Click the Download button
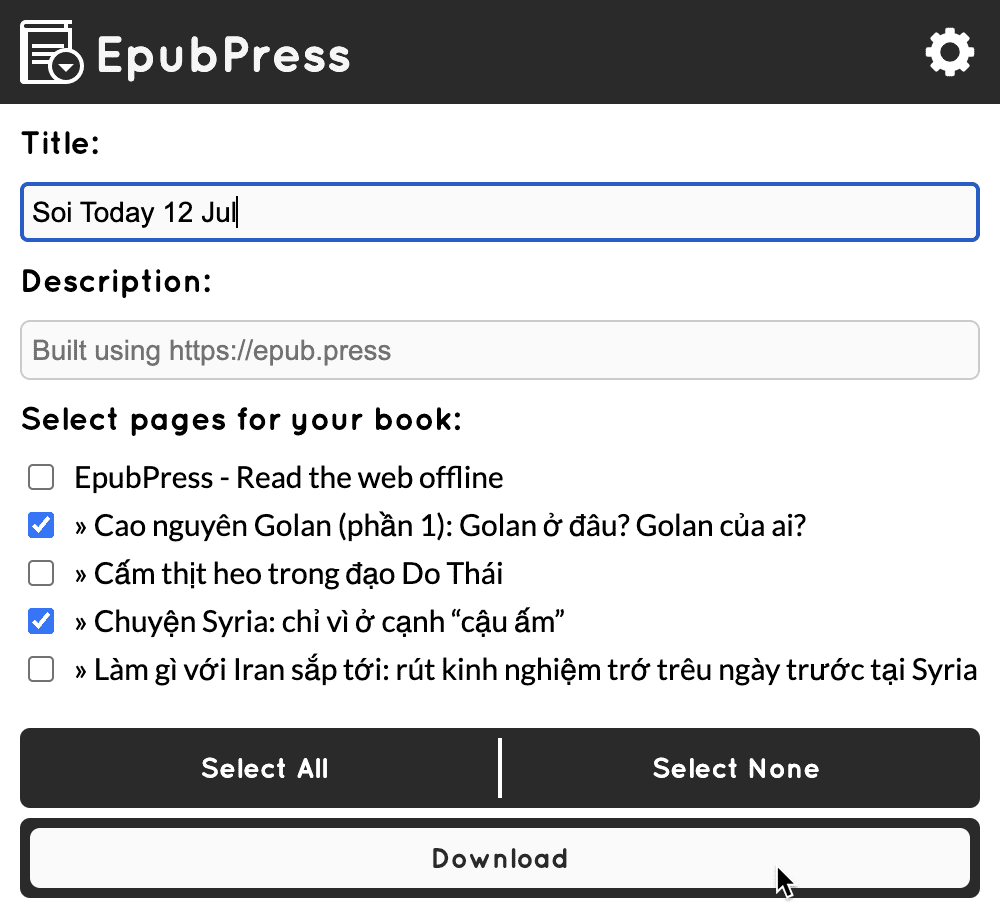The image size is (1000, 918). click(500, 858)
